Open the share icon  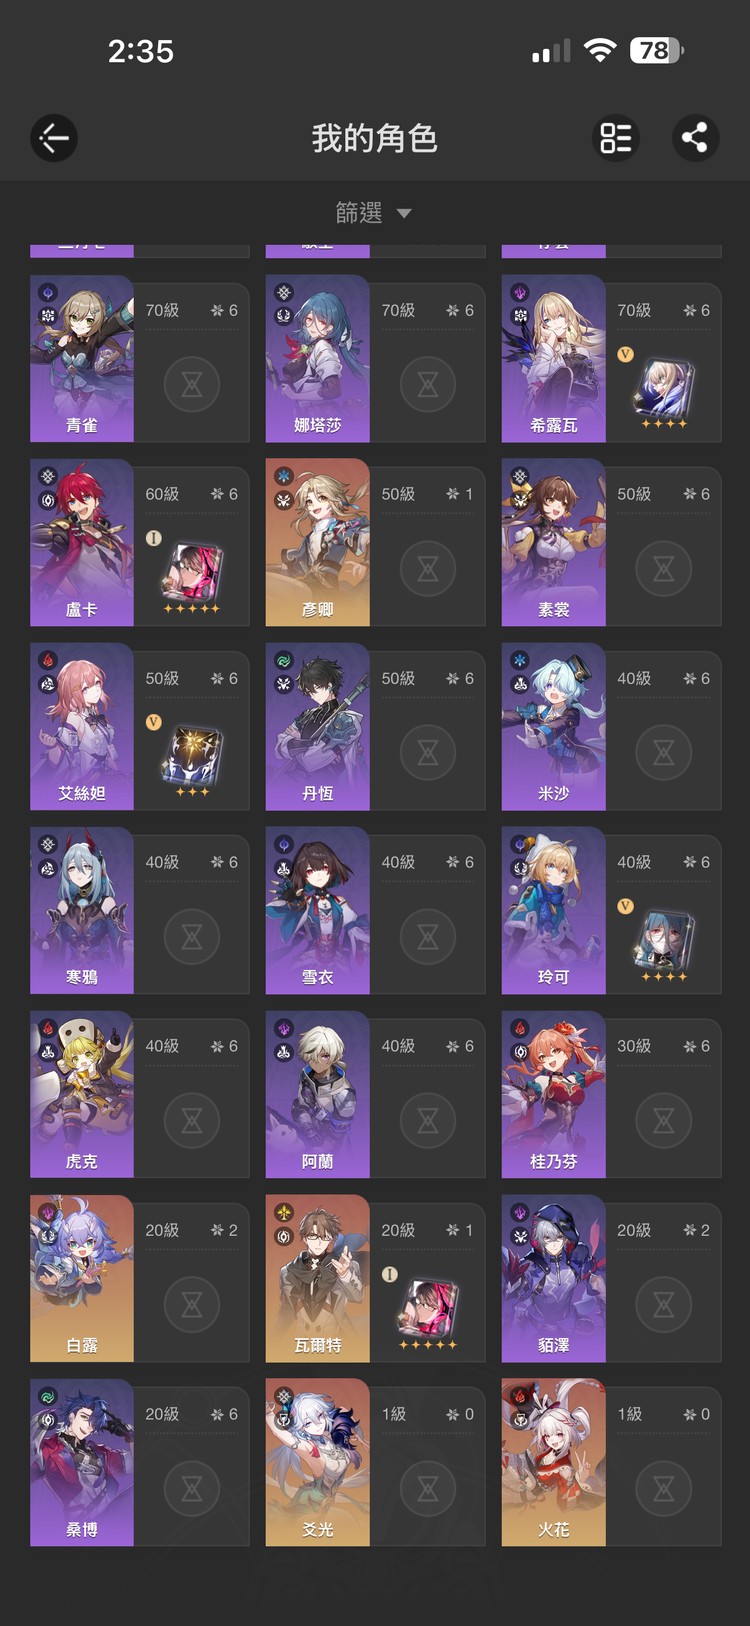click(695, 138)
